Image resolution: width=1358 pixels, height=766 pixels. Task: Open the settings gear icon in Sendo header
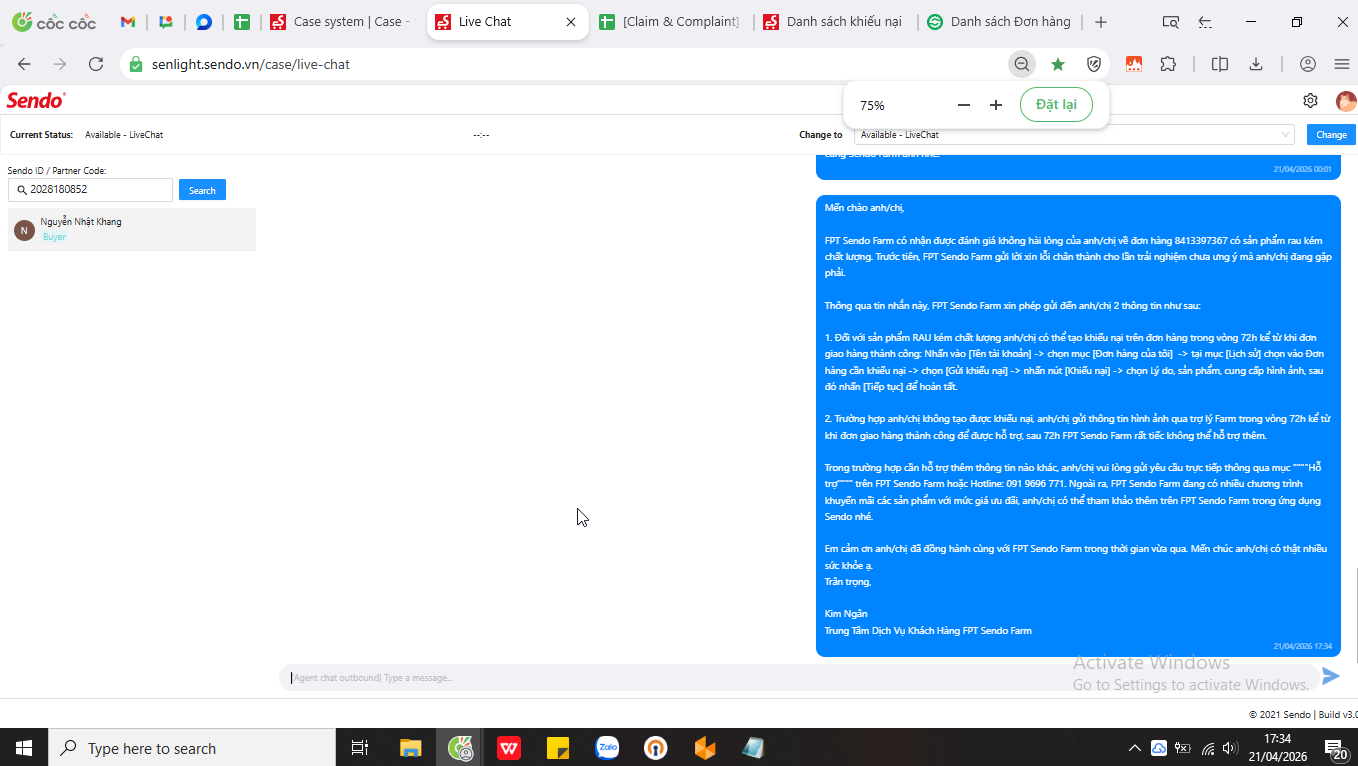click(x=1310, y=100)
